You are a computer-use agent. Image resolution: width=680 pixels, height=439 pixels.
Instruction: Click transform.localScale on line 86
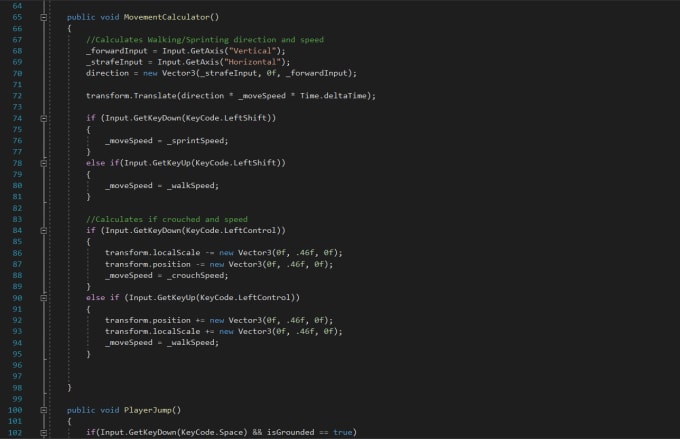(x=152, y=253)
